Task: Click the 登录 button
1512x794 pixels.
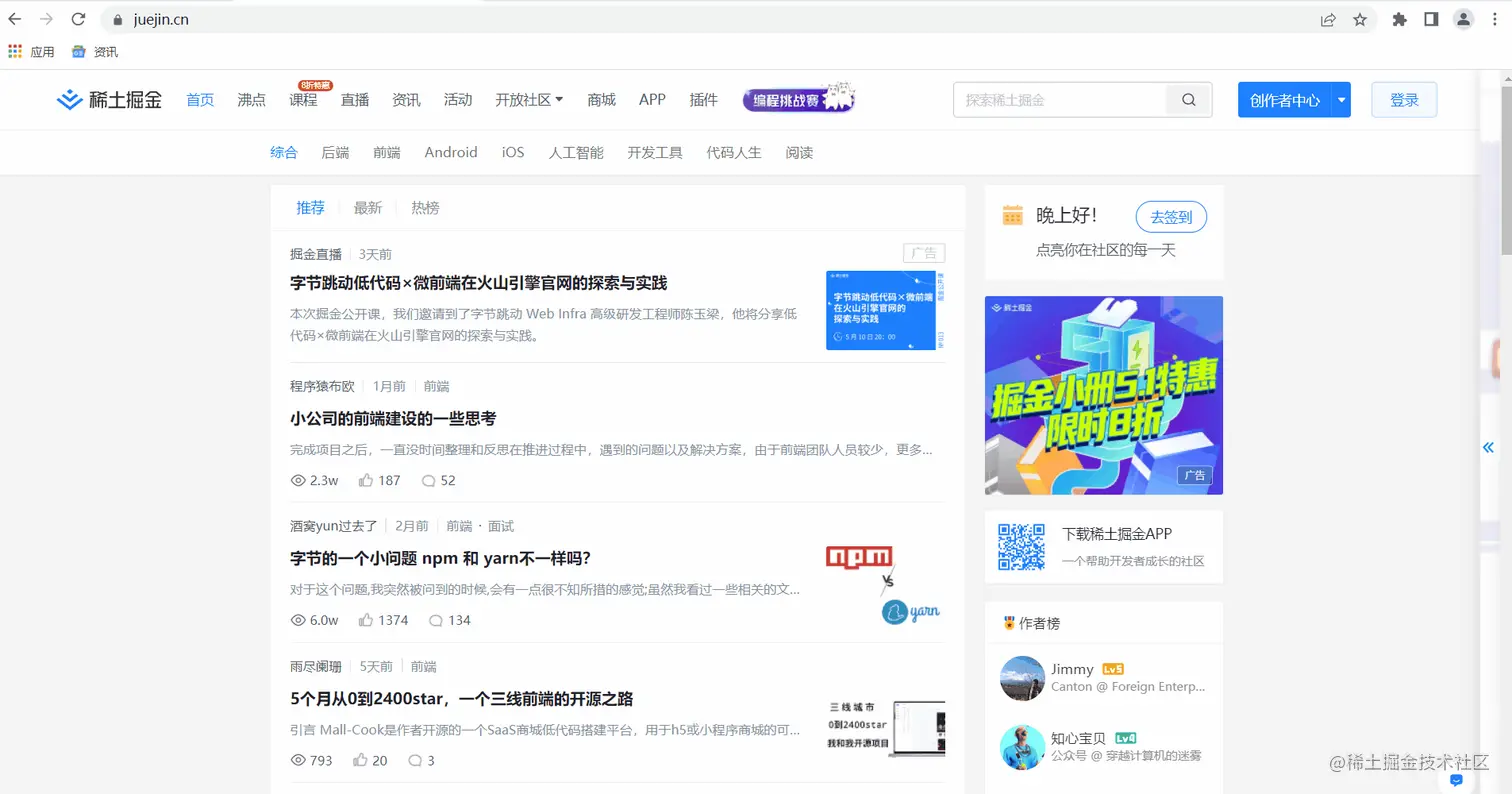Action: tap(1404, 100)
